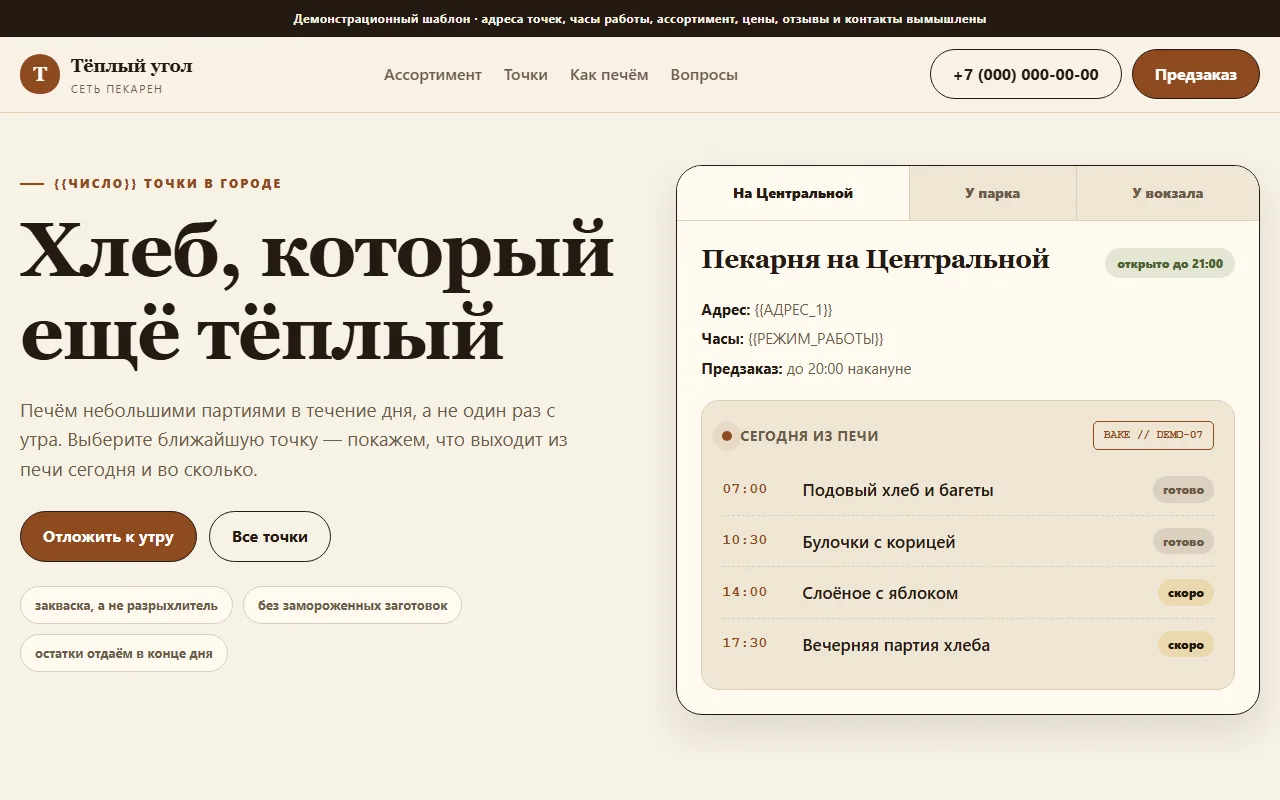This screenshot has height=800, width=1280.
Task: Click the «Сеть пекарен» subtitle under the logo
Action: (x=117, y=89)
